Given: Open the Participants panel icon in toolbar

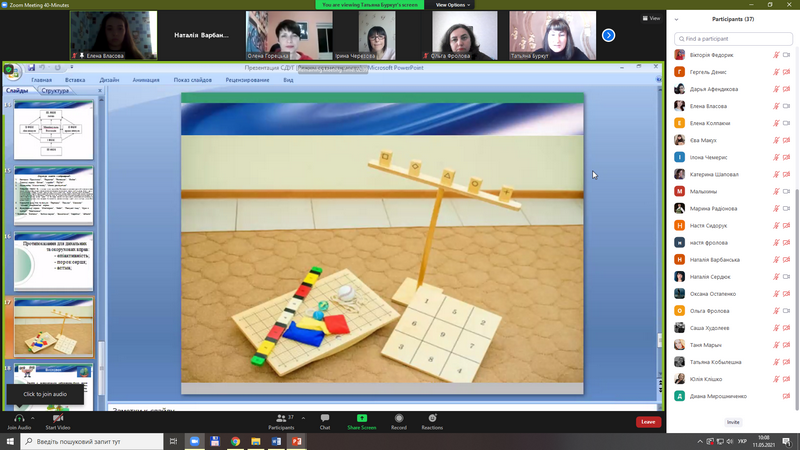Looking at the screenshot, I should (281, 418).
